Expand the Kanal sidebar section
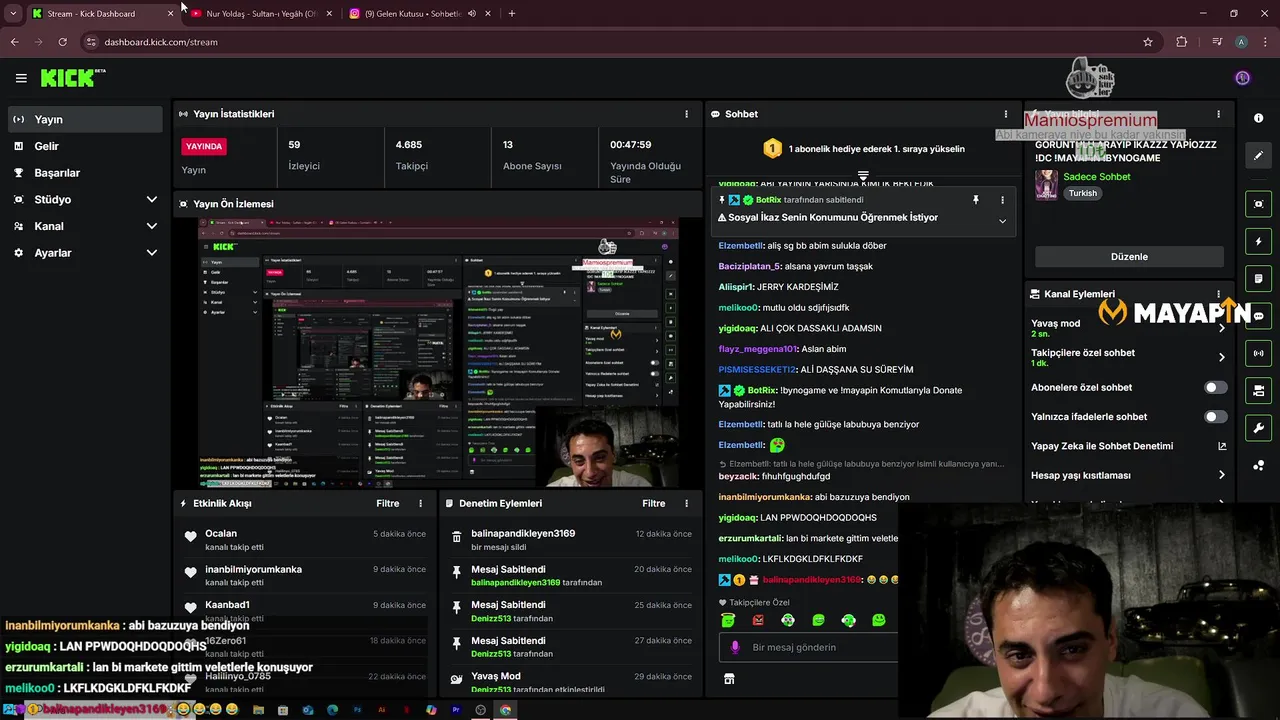The height and width of the screenshot is (720, 1280). [x=151, y=226]
